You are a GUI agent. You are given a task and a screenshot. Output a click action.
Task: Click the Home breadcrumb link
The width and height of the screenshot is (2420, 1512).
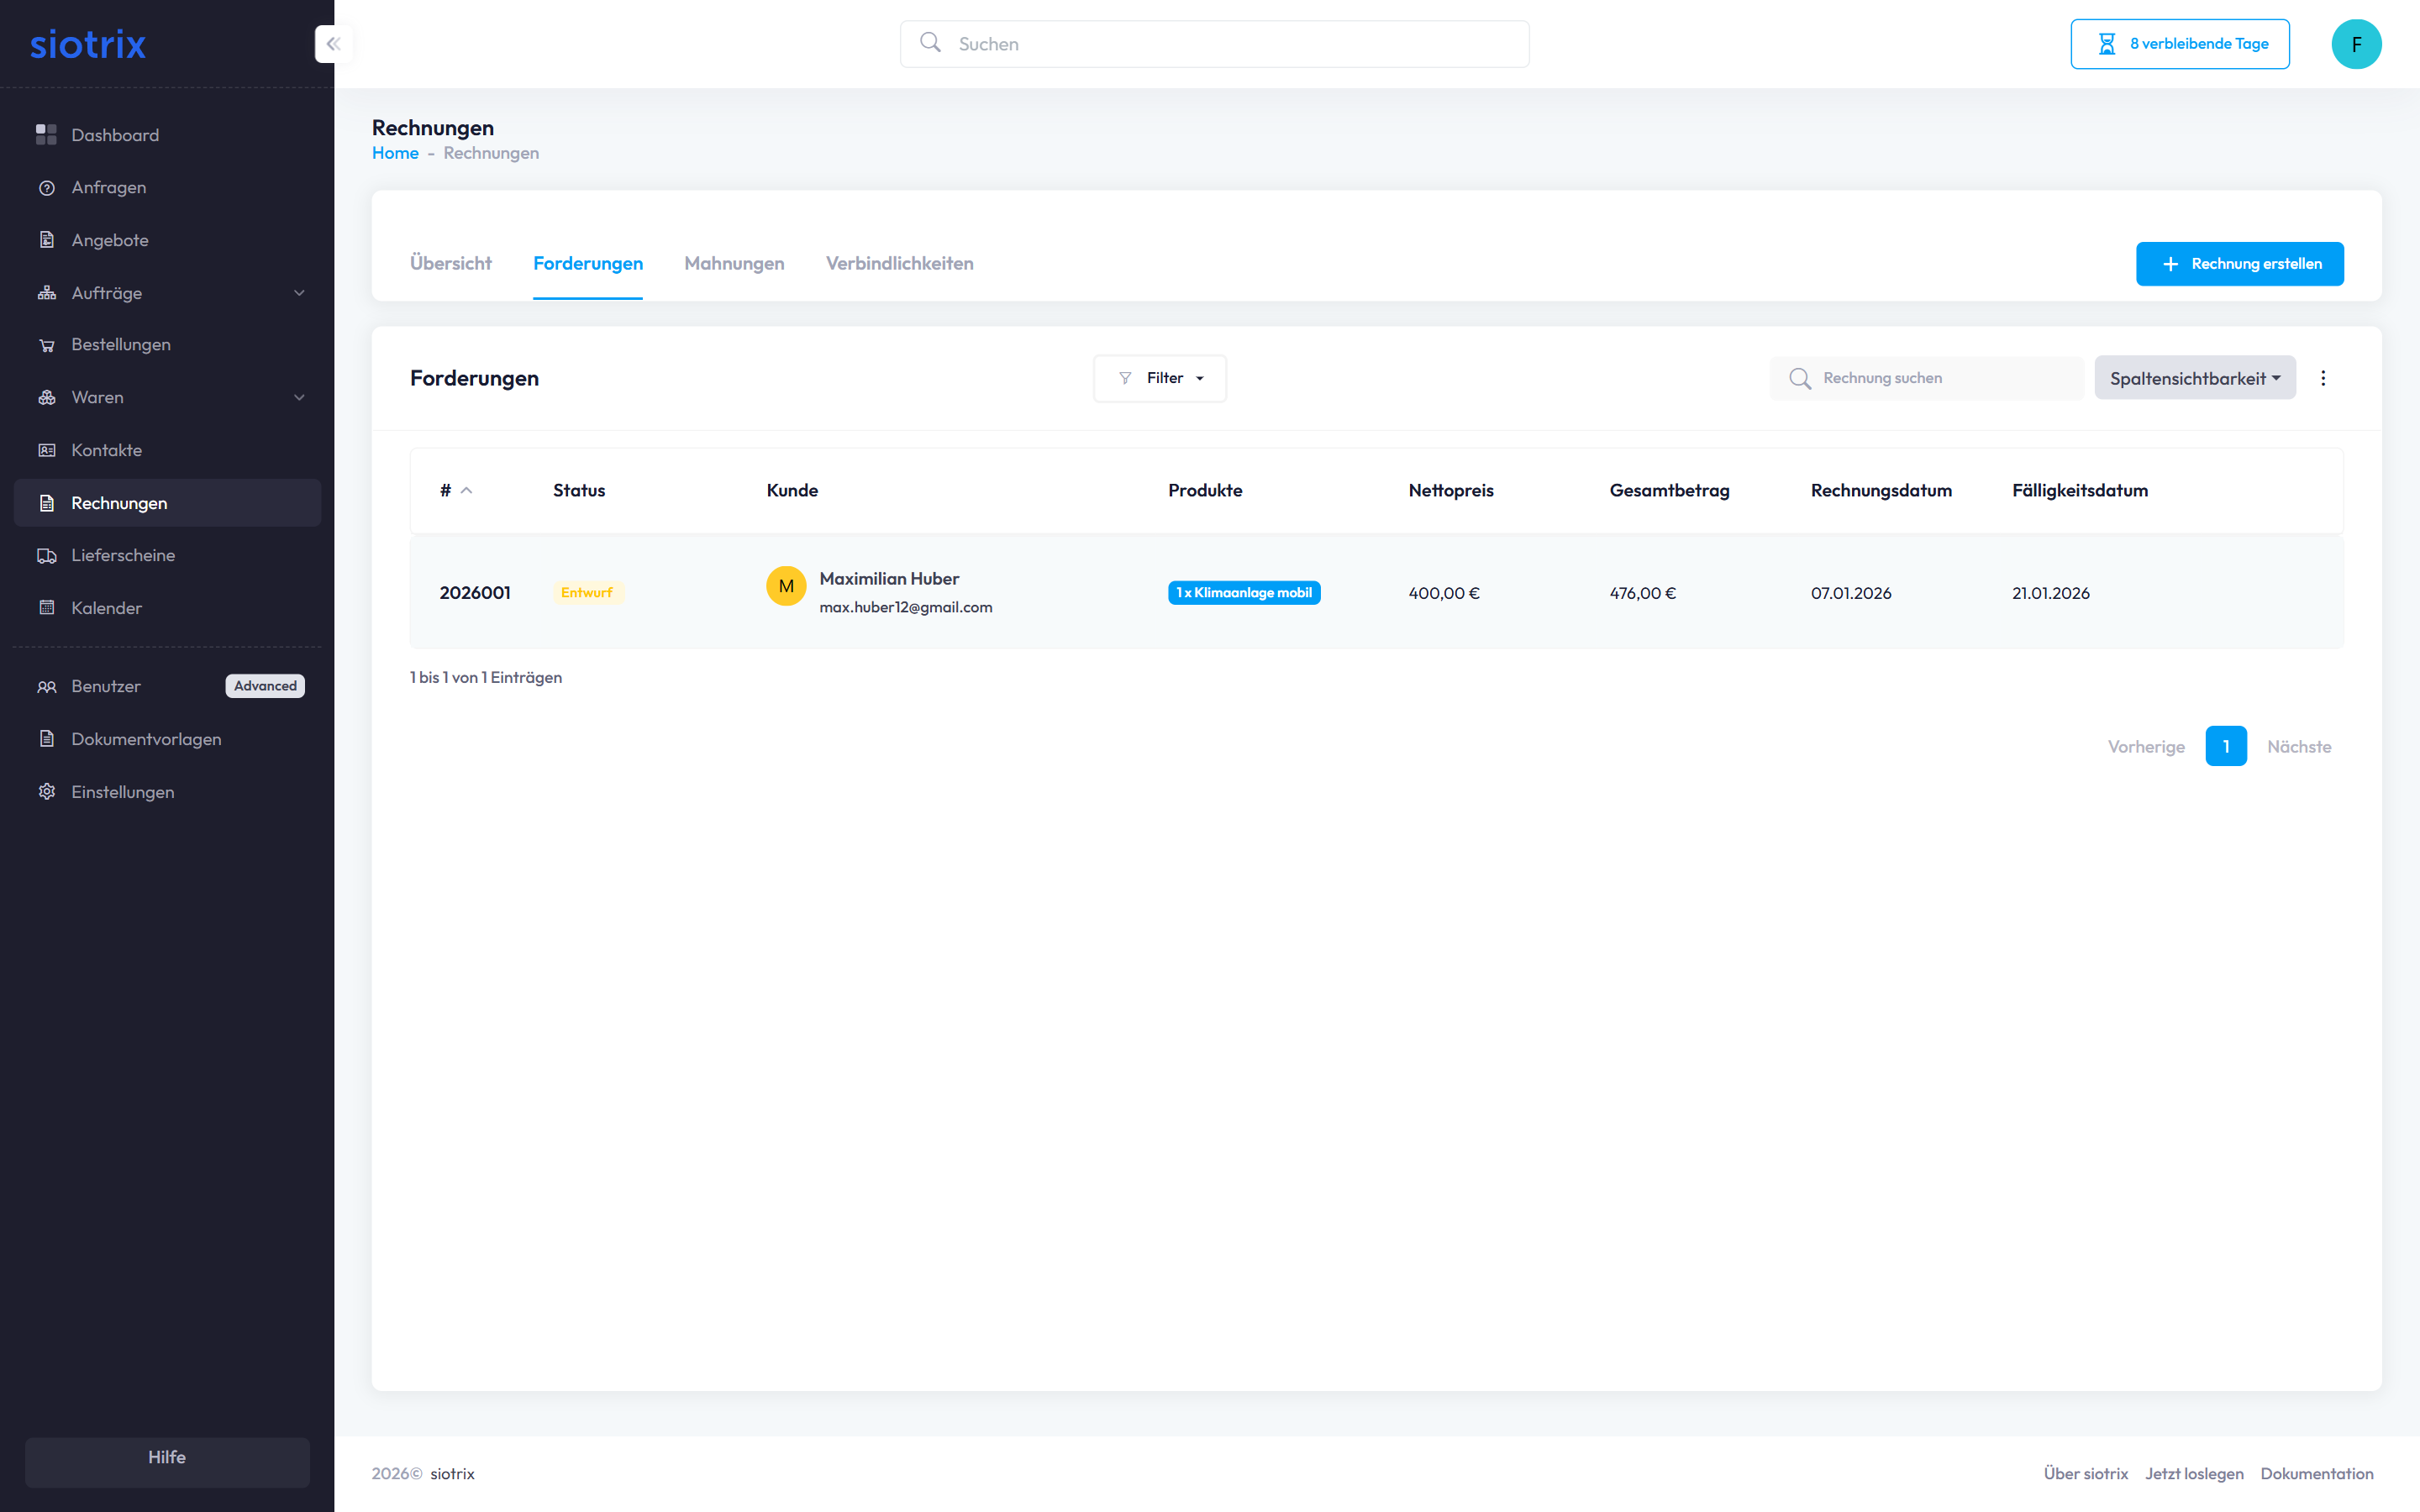(395, 153)
